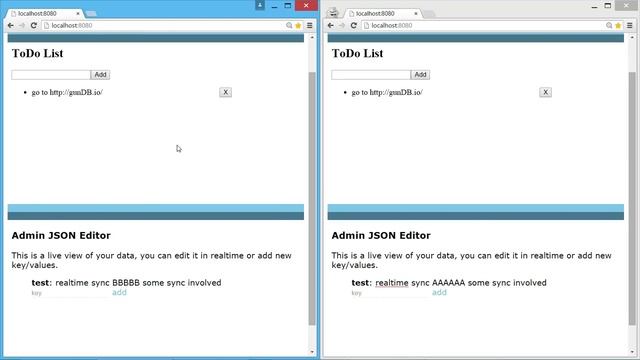Select localhost:8080 tab in right window

coord(382,13)
